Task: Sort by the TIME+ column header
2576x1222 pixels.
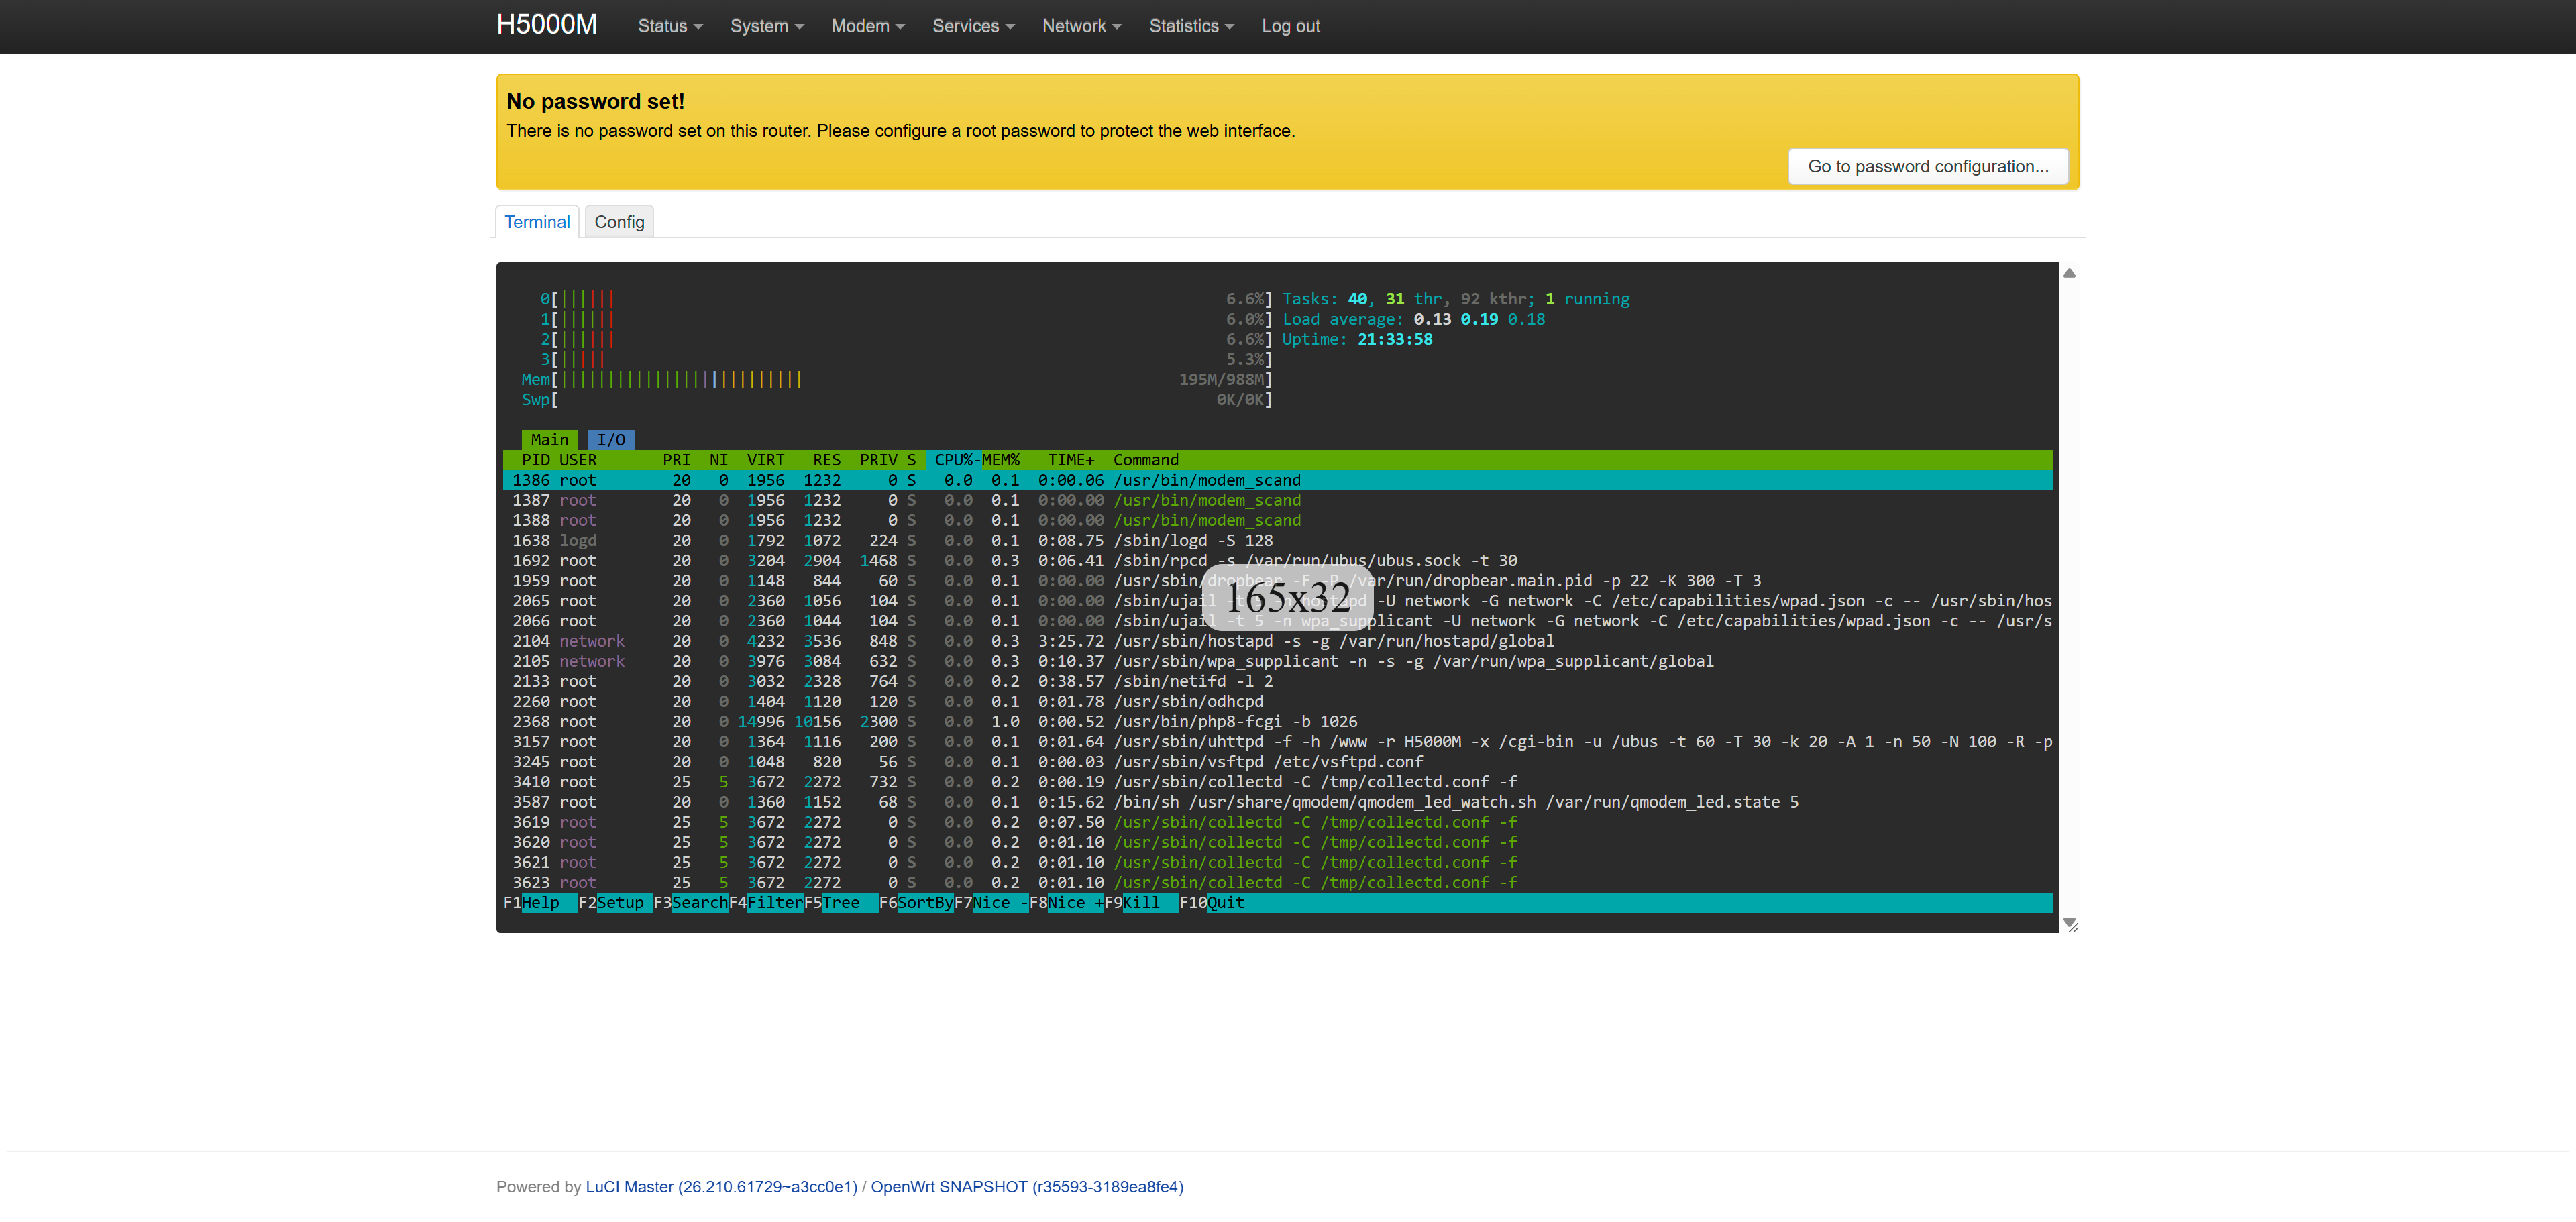Action: [x=1070, y=460]
